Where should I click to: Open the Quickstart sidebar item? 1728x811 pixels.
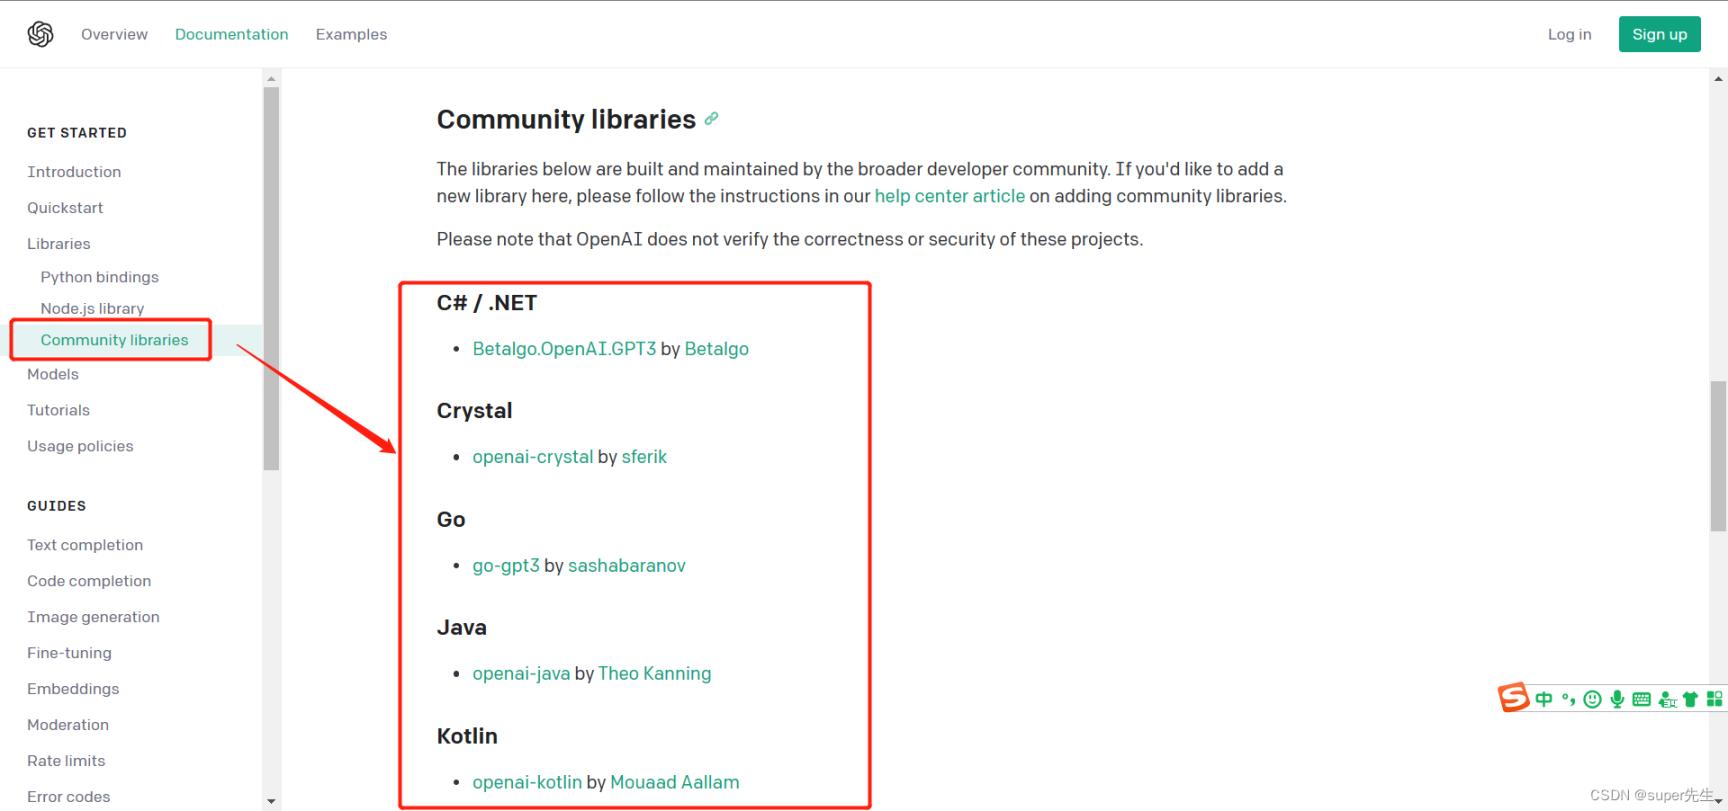coord(65,208)
